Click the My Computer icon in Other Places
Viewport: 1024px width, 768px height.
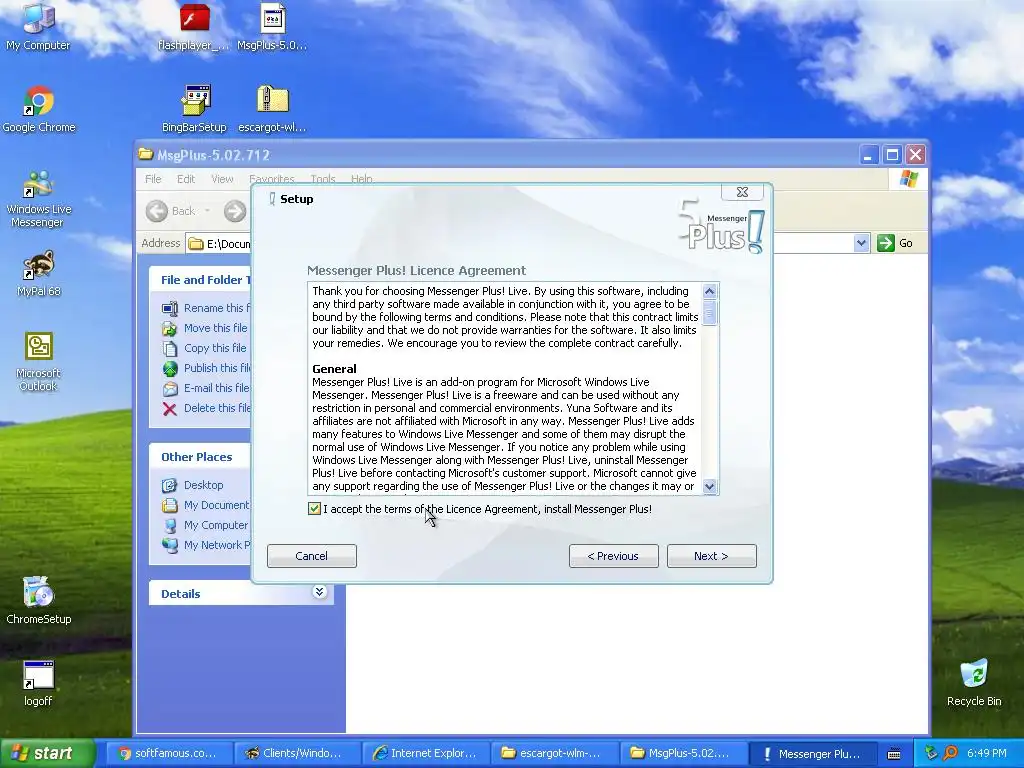pyautogui.click(x=170, y=526)
